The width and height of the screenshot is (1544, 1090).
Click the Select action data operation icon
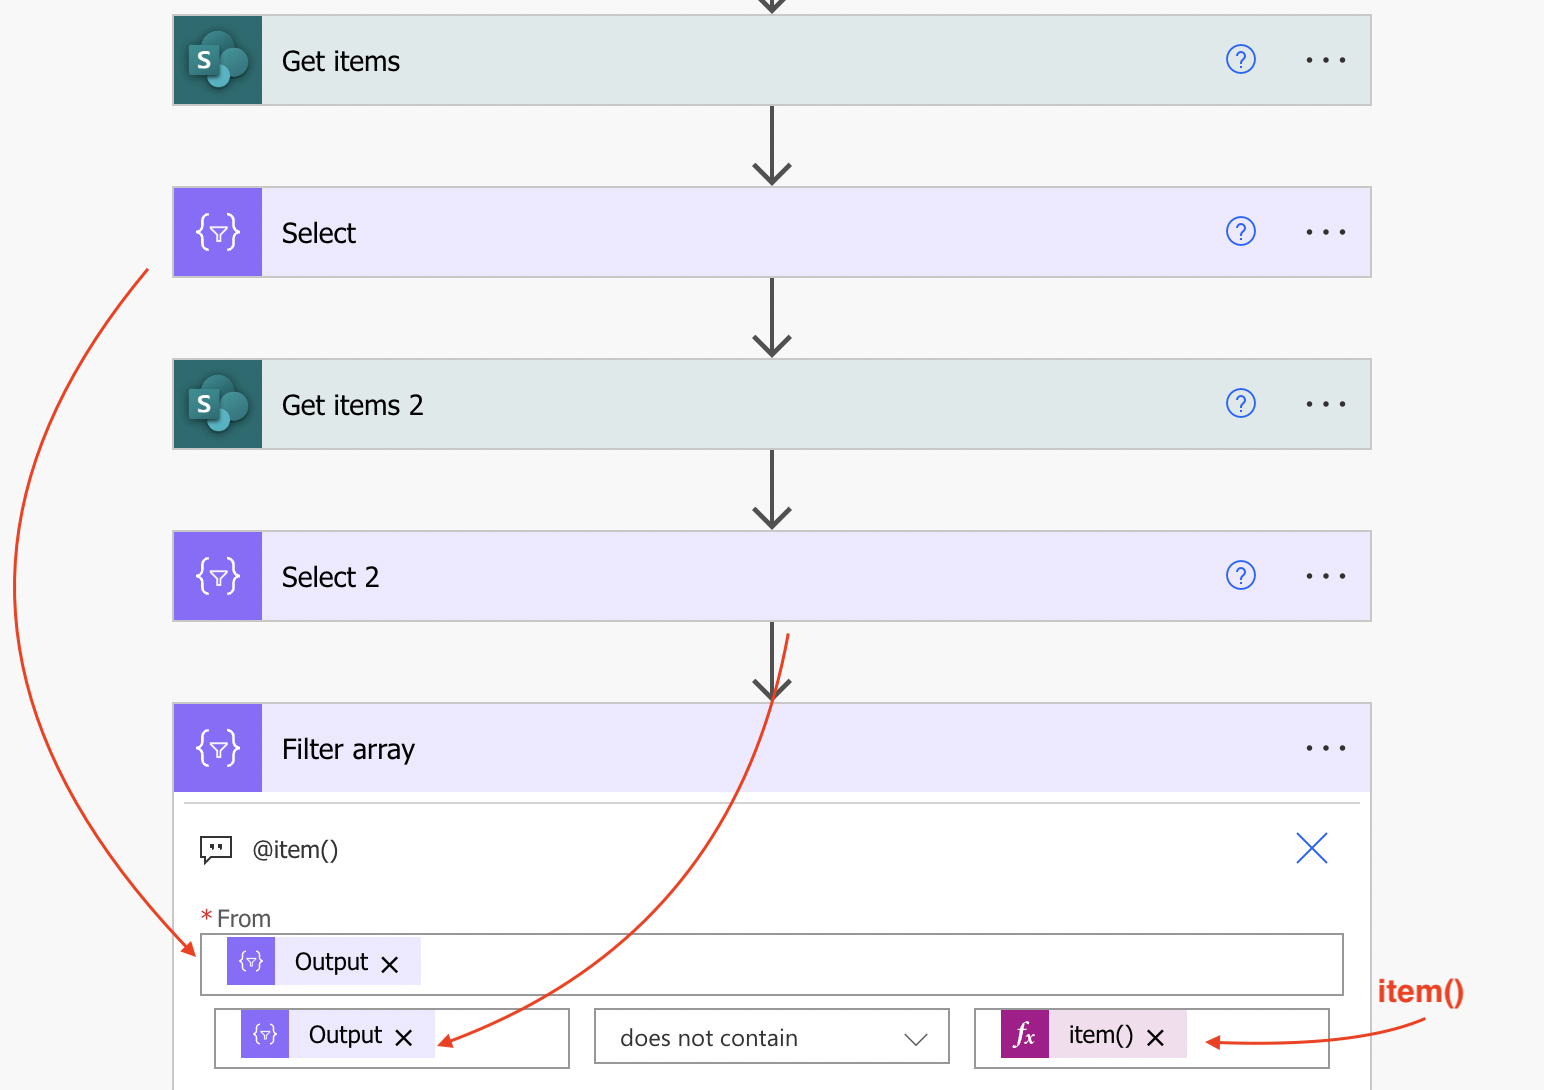[218, 232]
